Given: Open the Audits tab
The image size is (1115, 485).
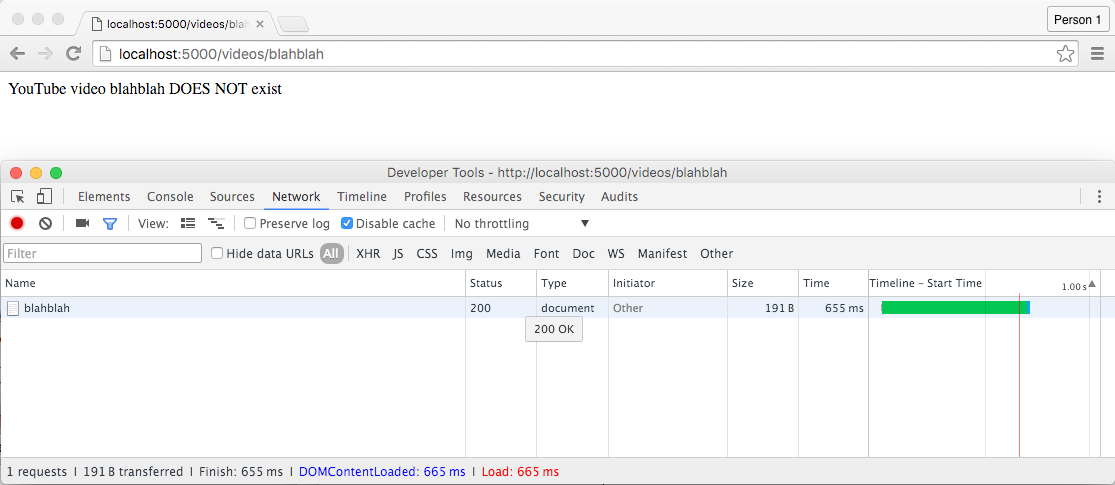Looking at the screenshot, I should (619, 197).
